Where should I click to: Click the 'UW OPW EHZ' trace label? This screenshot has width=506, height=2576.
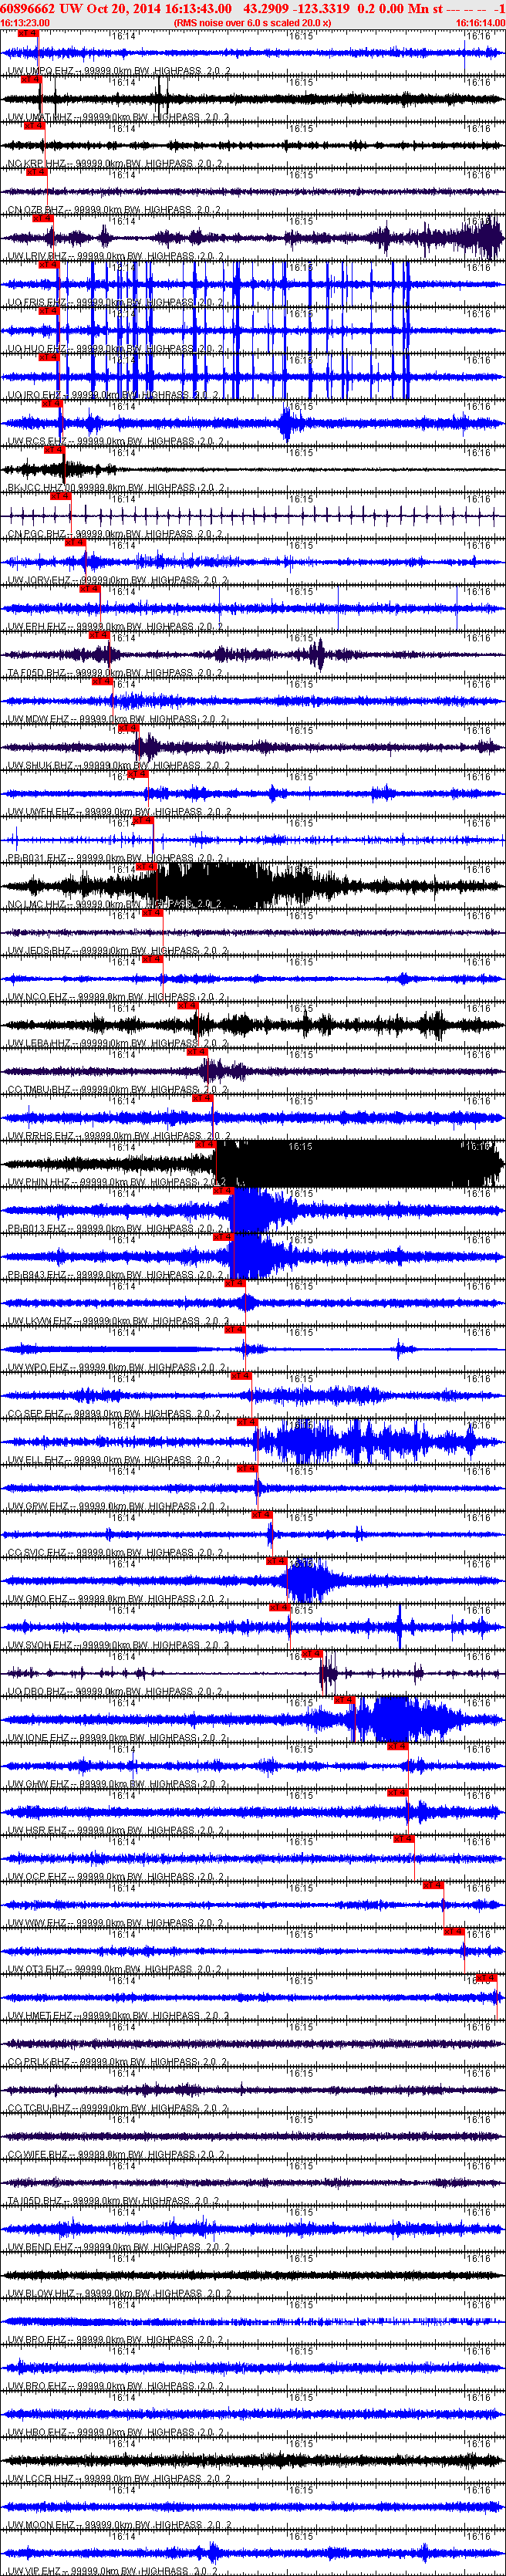pos(39,1506)
